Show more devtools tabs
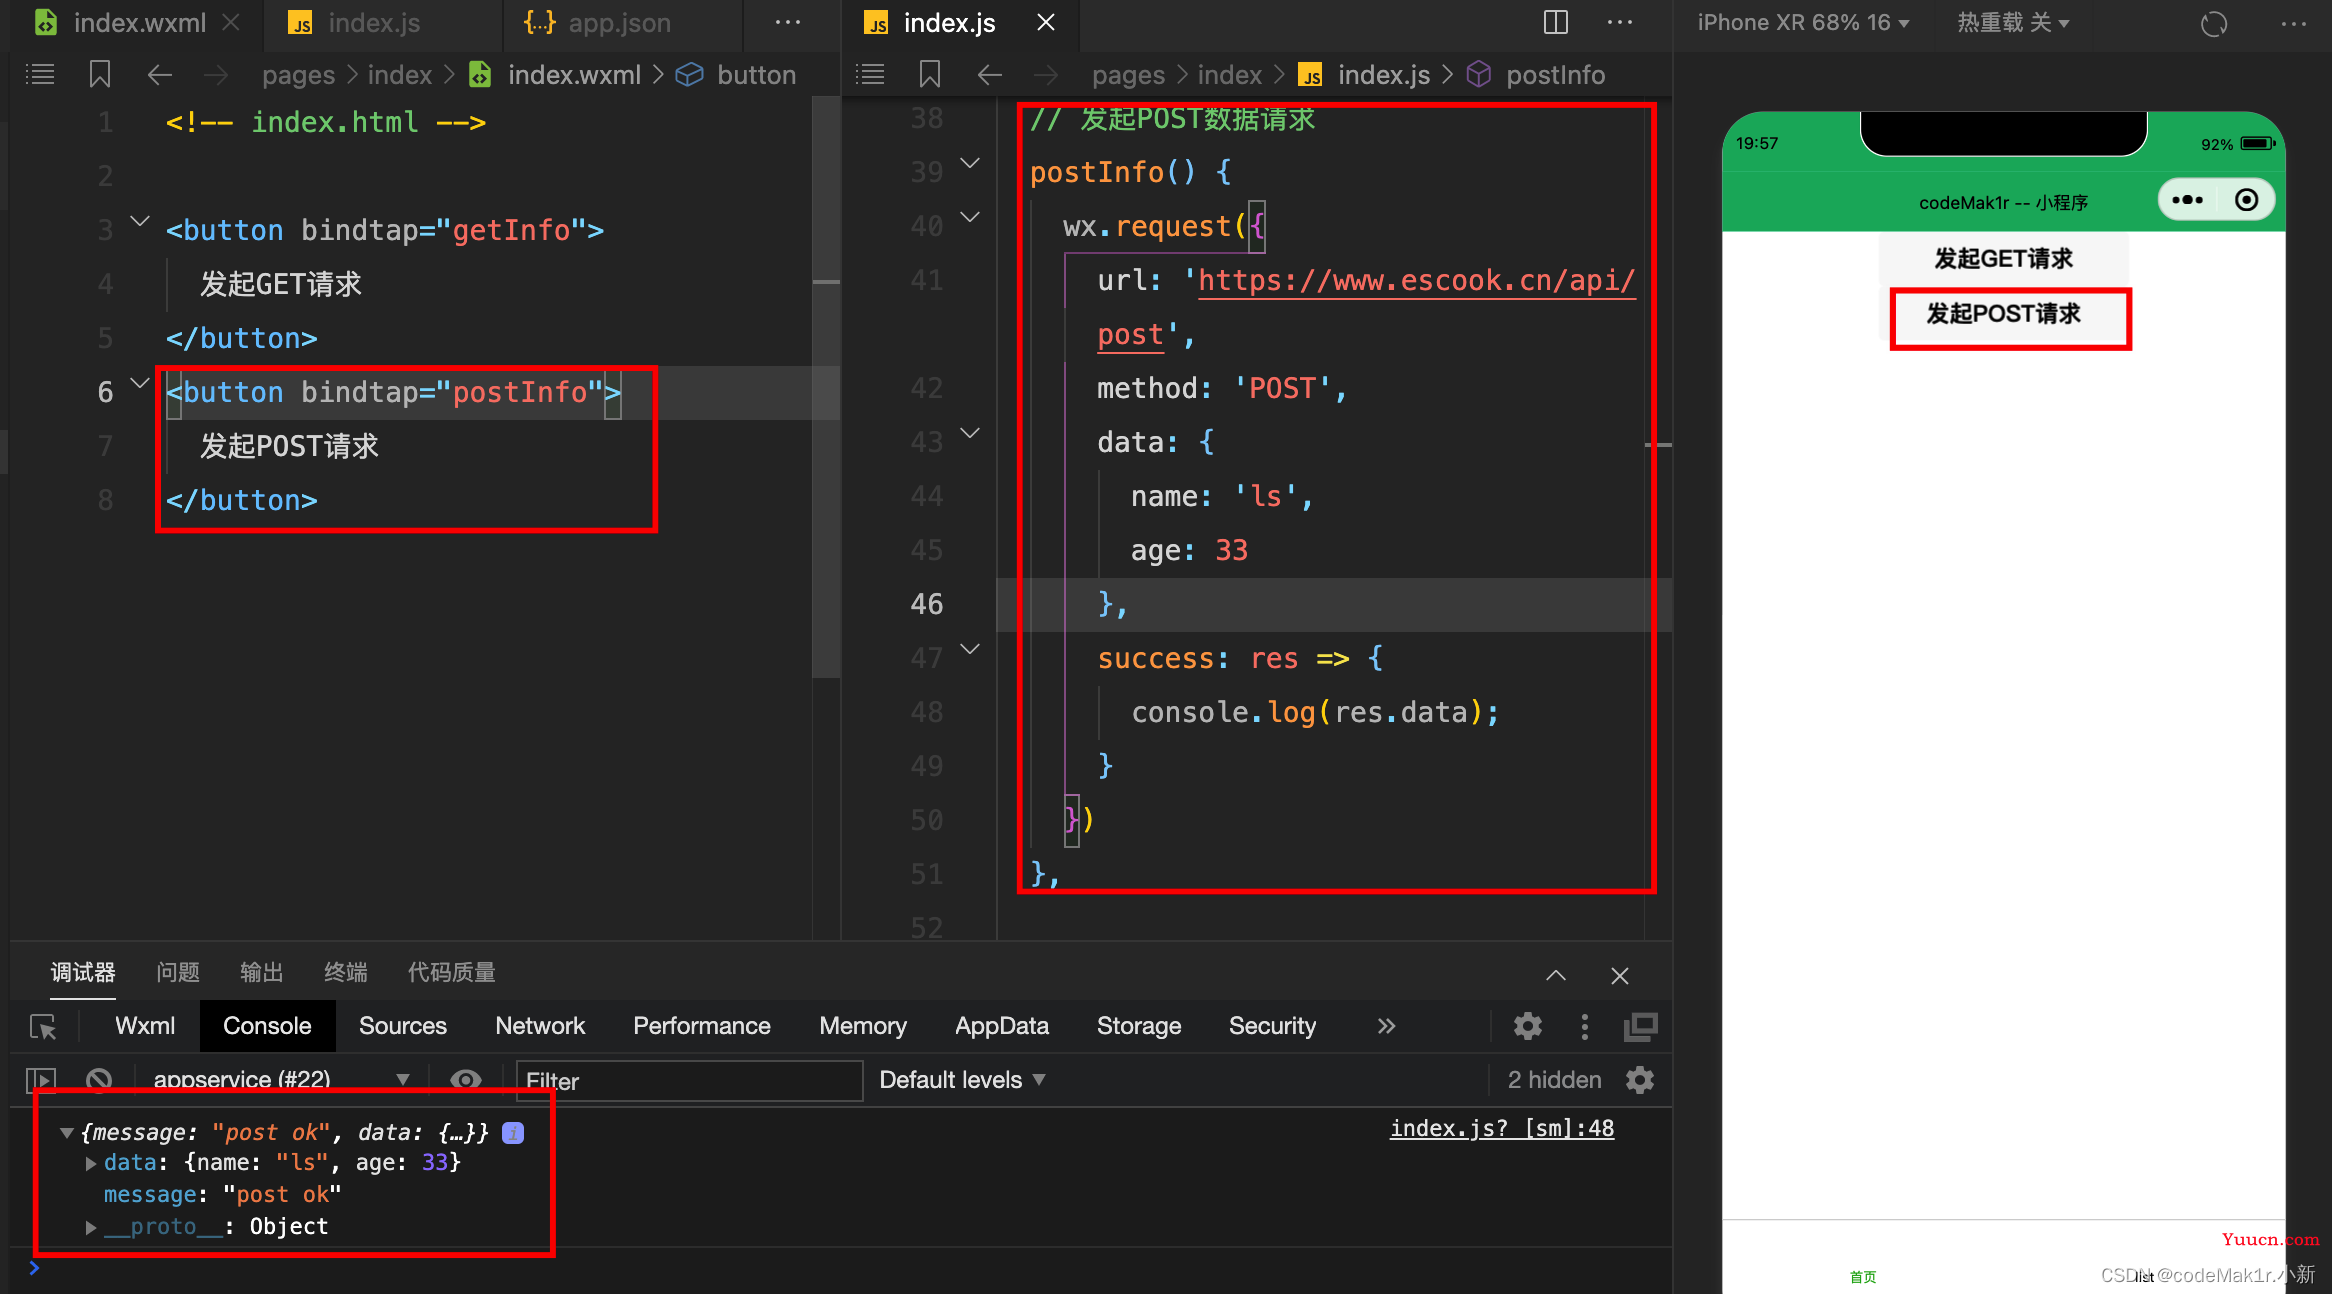This screenshot has width=2332, height=1294. tap(1386, 1026)
